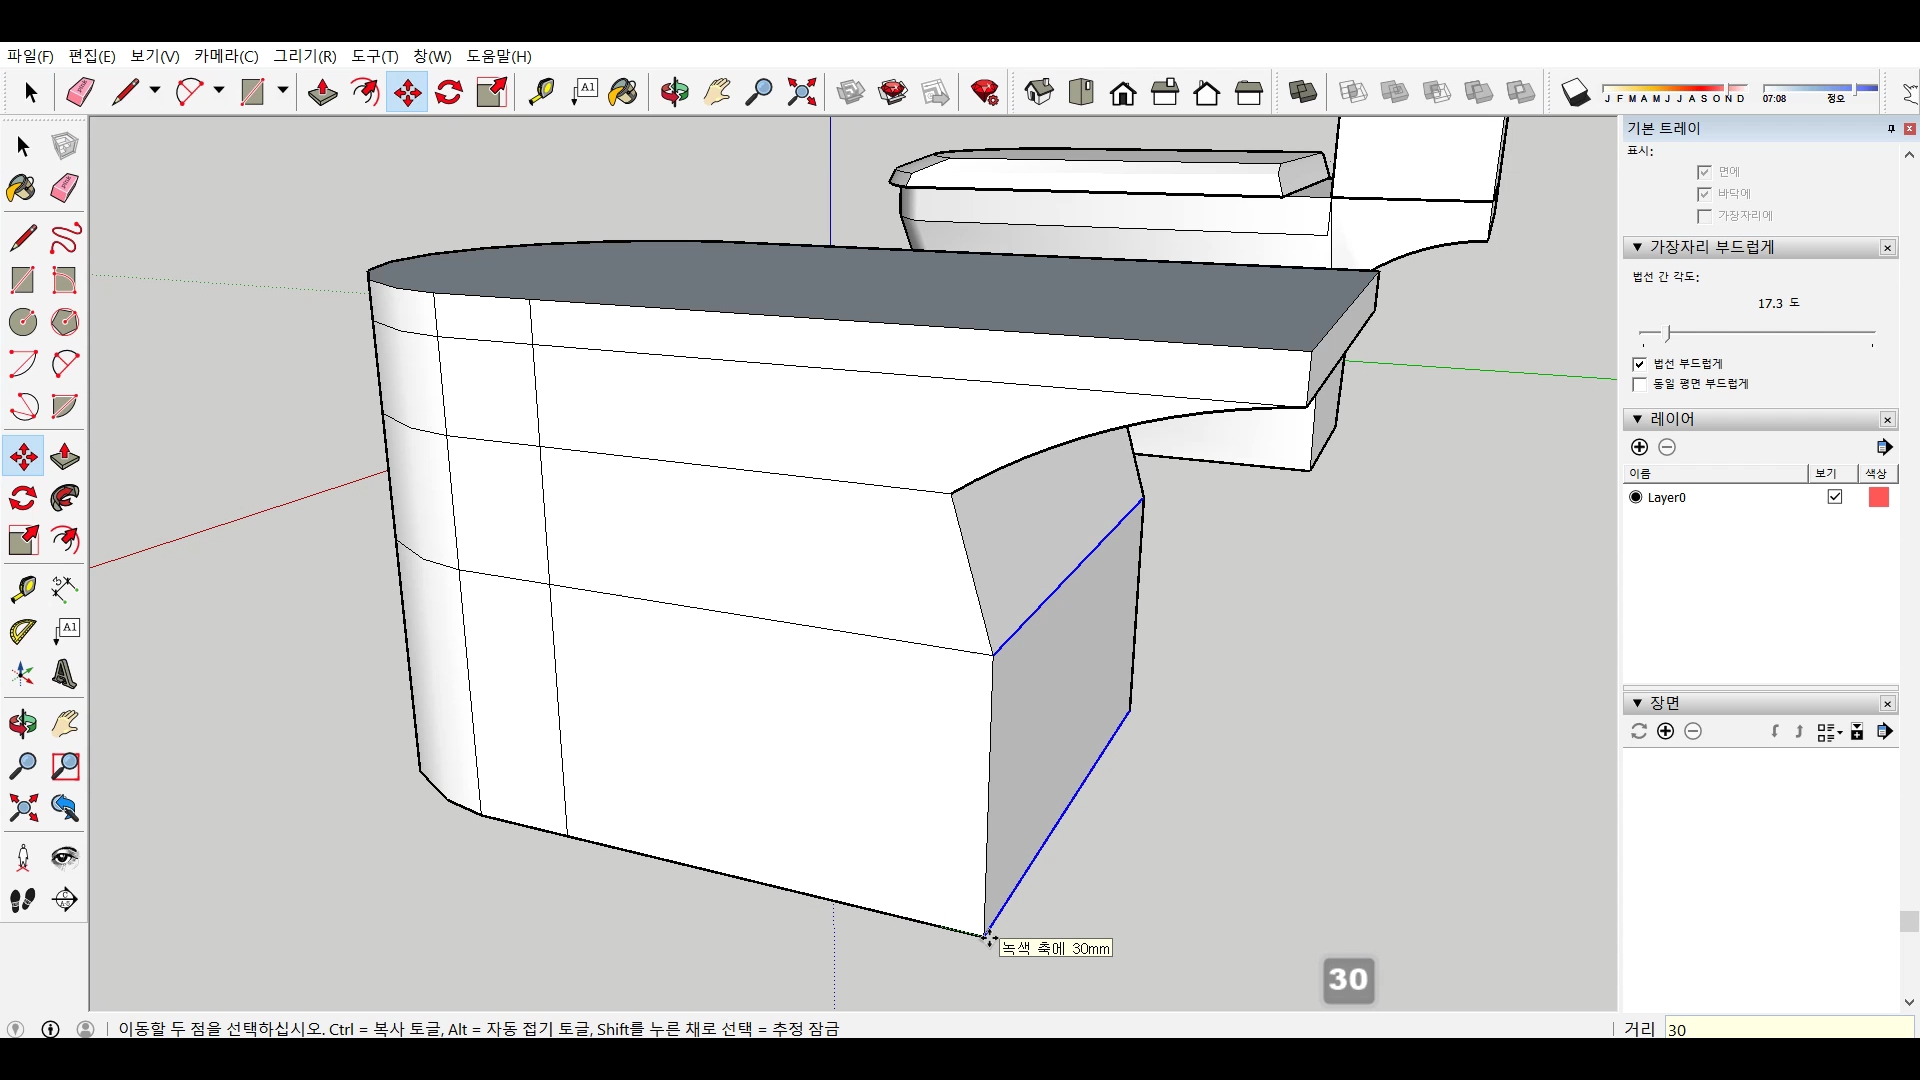Enable the 동일 평면 부드럽게 checkbox
The height and width of the screenshot is (1080, 1920).
[1639, 384]
